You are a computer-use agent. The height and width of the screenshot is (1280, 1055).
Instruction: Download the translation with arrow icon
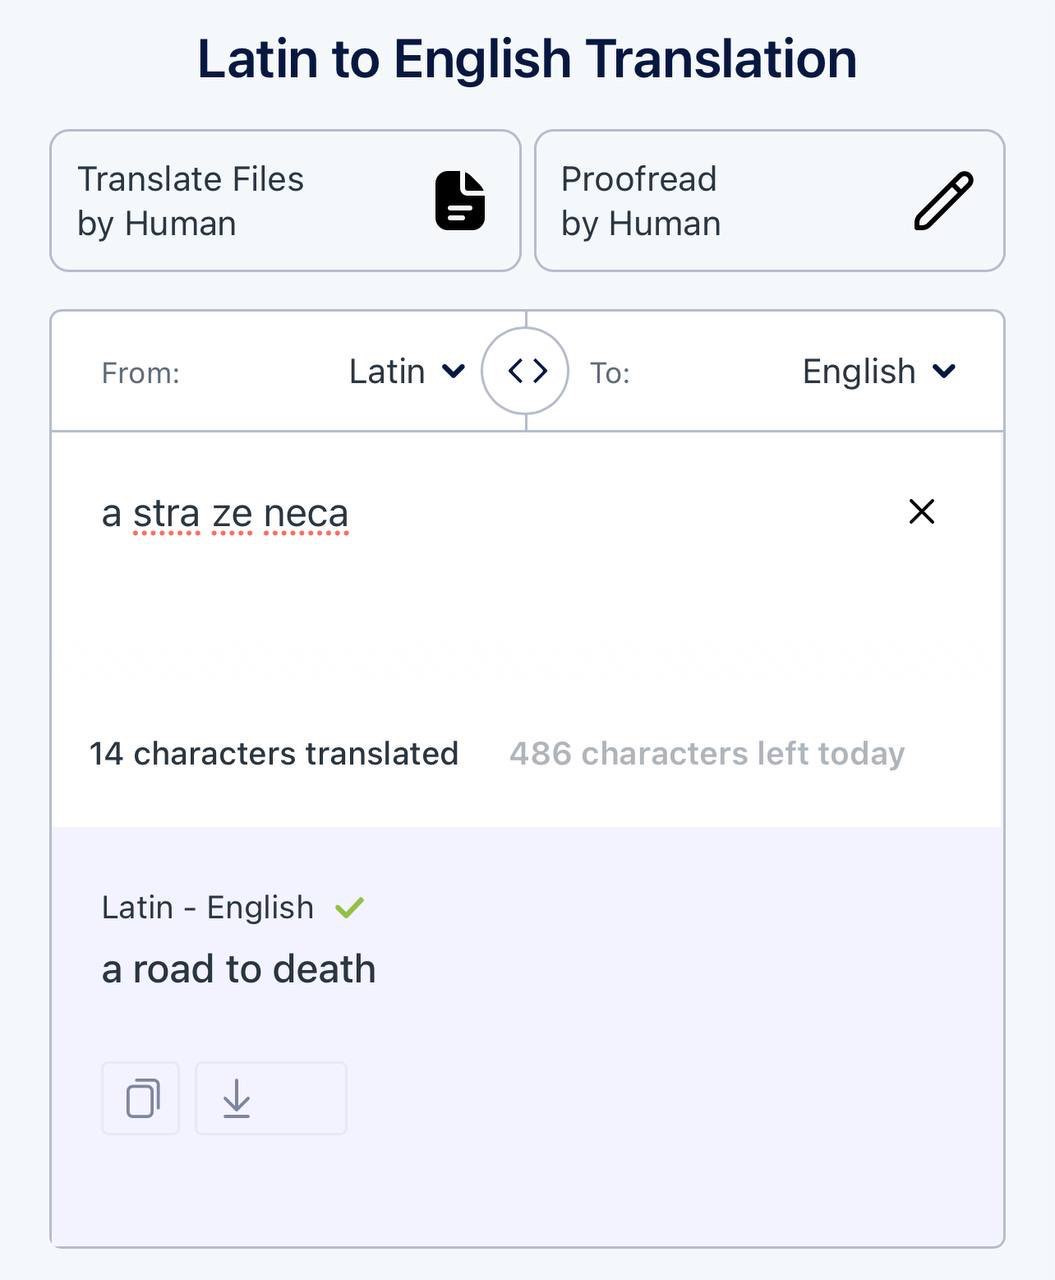coord(271,1098)
